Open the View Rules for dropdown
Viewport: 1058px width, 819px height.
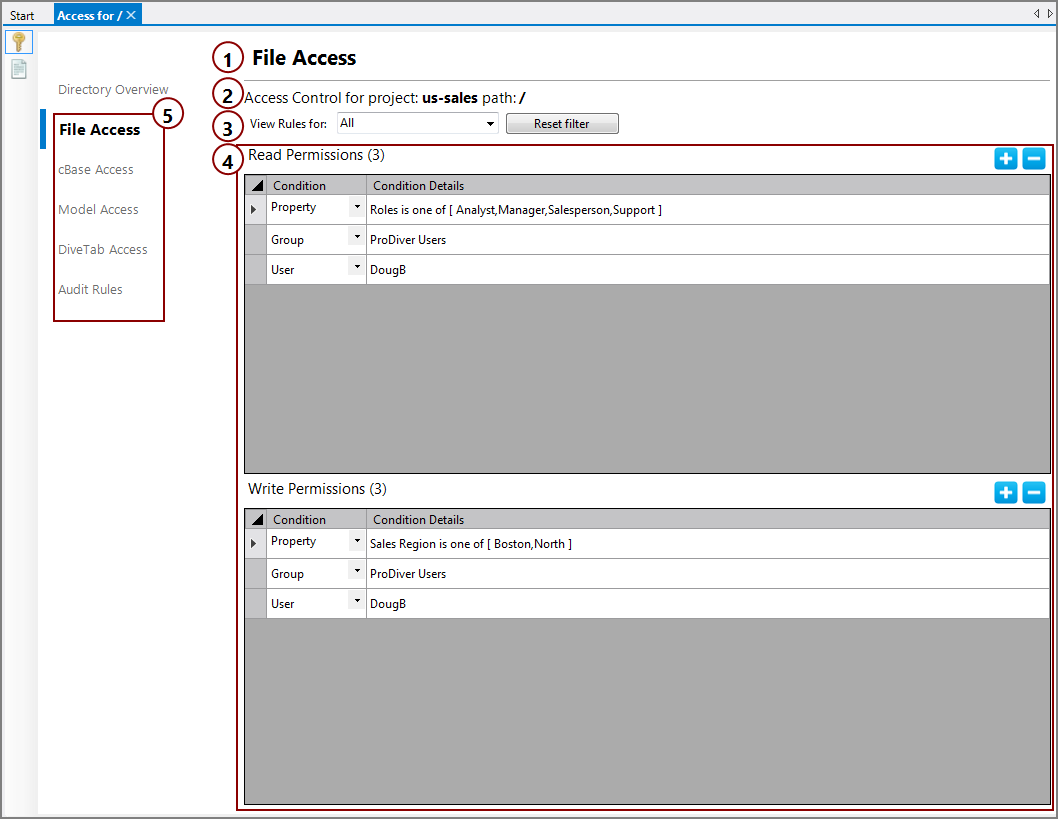(x=489, y=123)
